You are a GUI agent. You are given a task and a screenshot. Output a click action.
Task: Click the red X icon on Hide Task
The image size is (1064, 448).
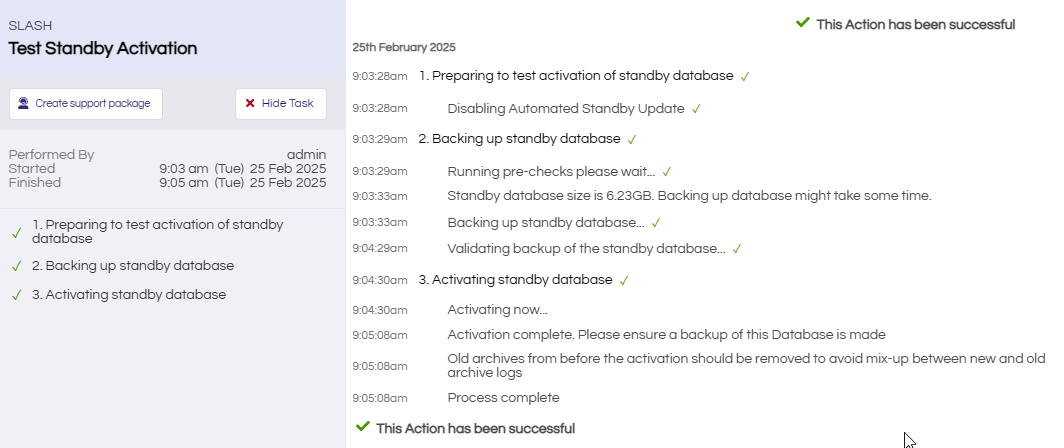tap(250, 103)
